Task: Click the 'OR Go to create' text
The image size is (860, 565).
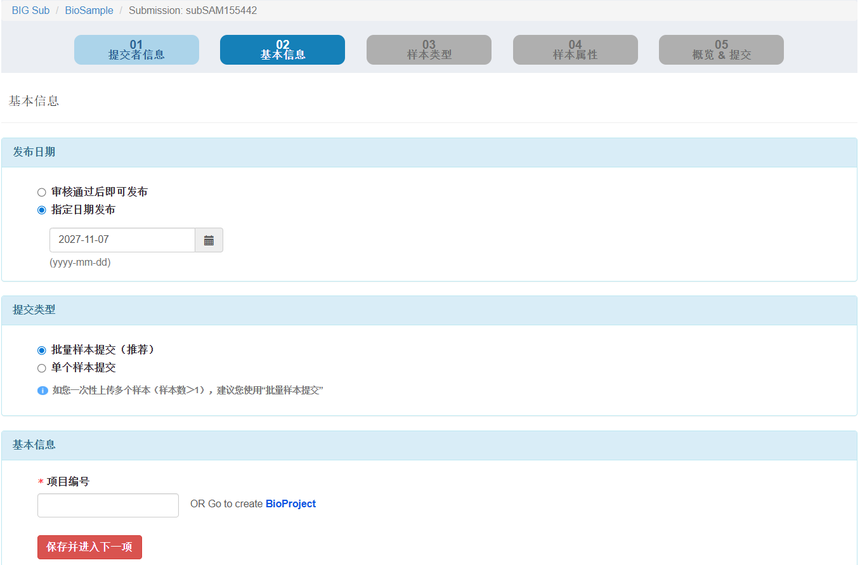Action: (x=227, y=504)
